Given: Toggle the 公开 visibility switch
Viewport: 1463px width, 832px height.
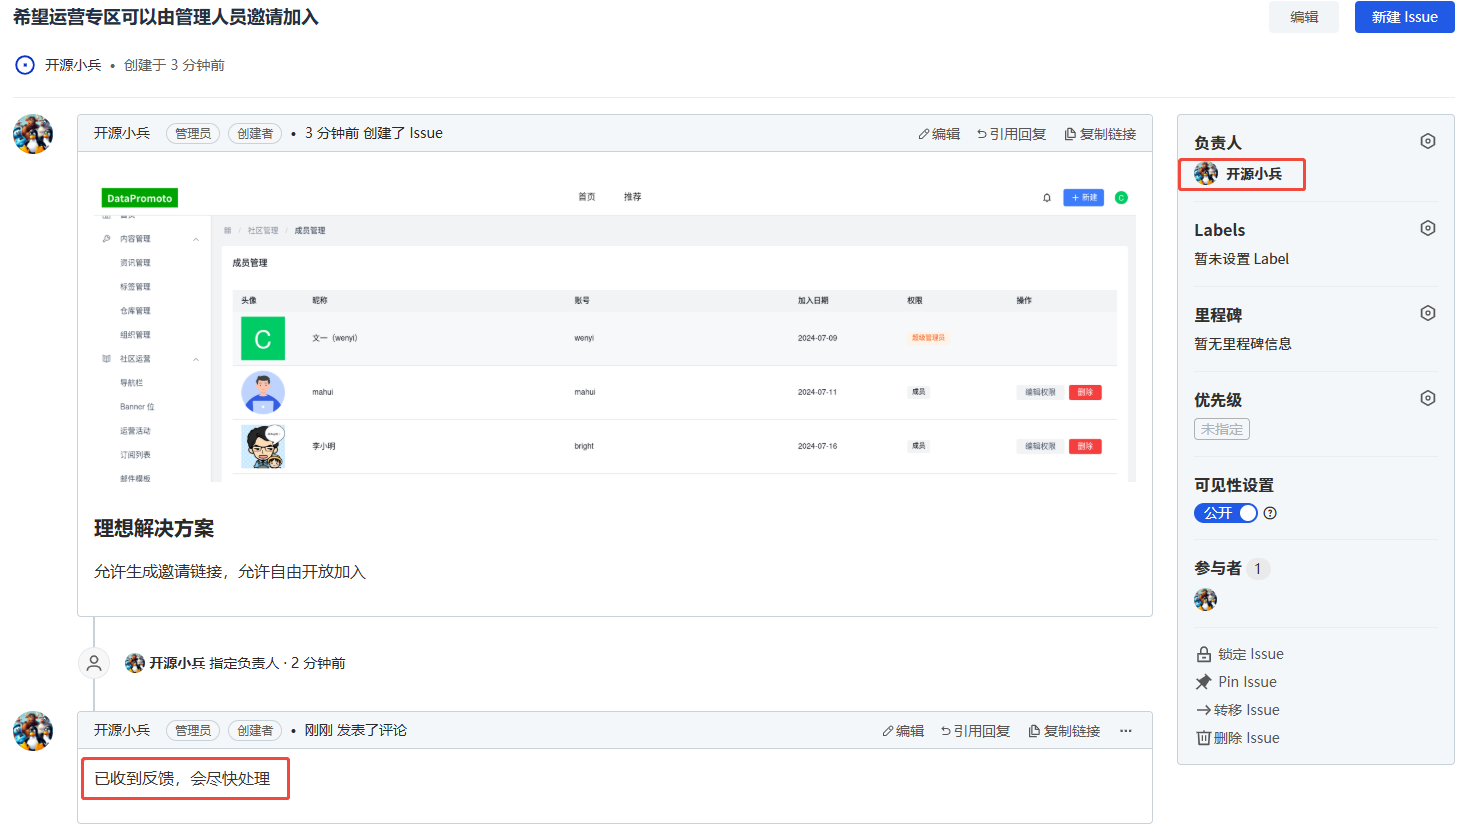Looking at the screenshot, I should click(1225, 513).
